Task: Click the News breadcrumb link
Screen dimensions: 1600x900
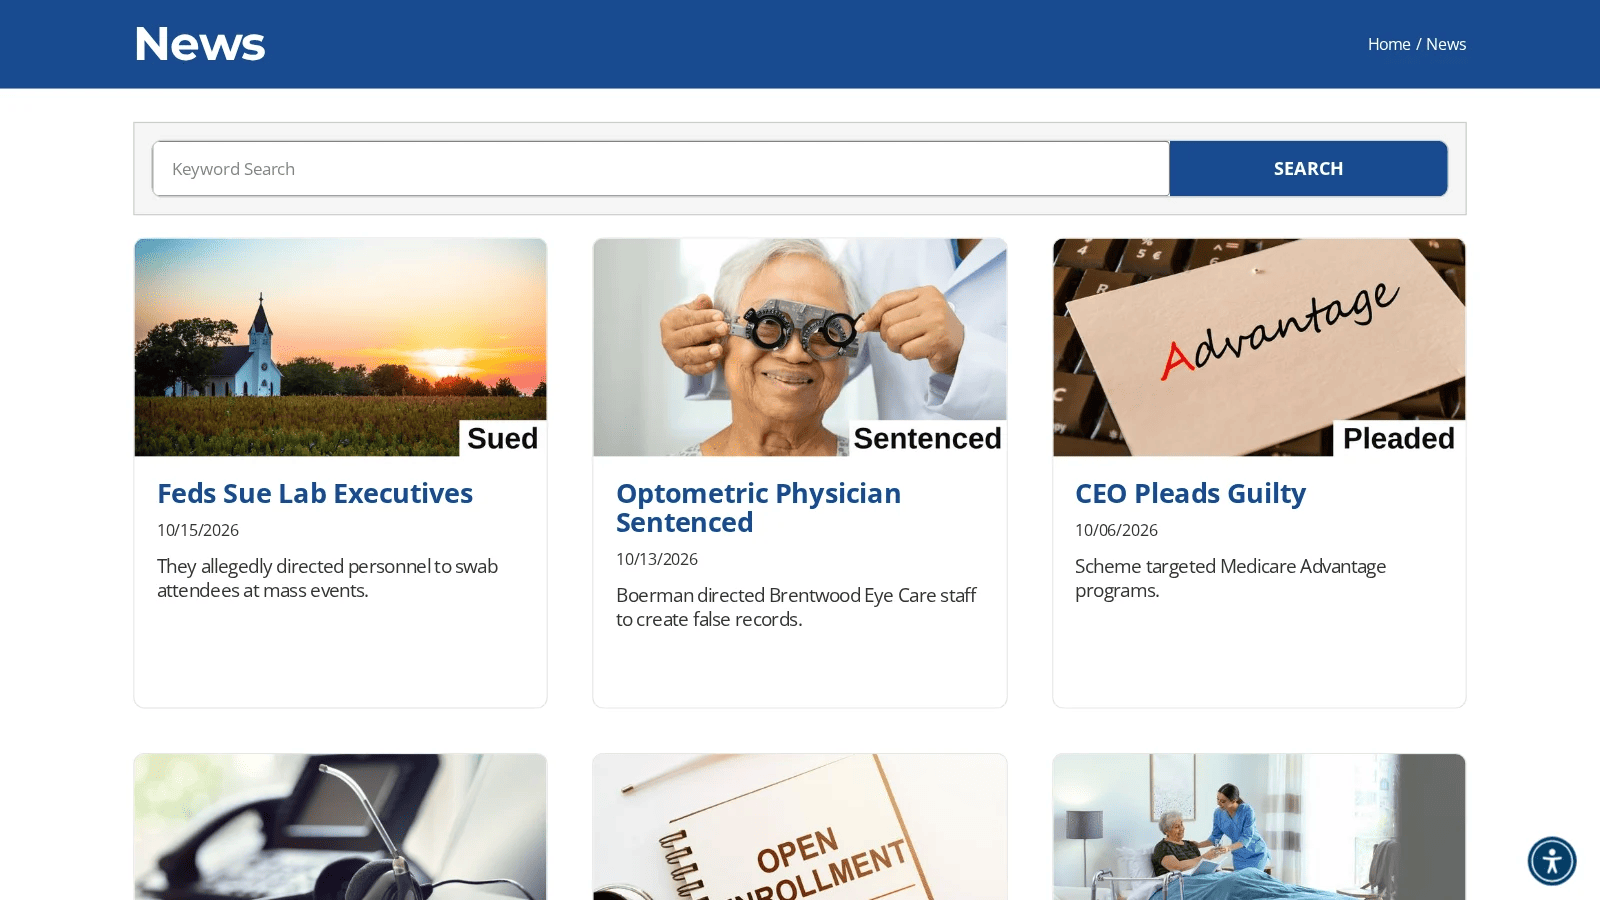Action: 1446,44
